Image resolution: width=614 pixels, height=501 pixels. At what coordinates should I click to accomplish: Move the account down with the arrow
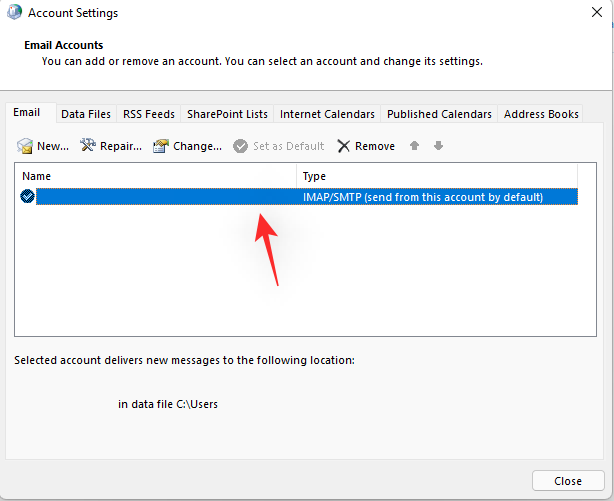point(438,146)
